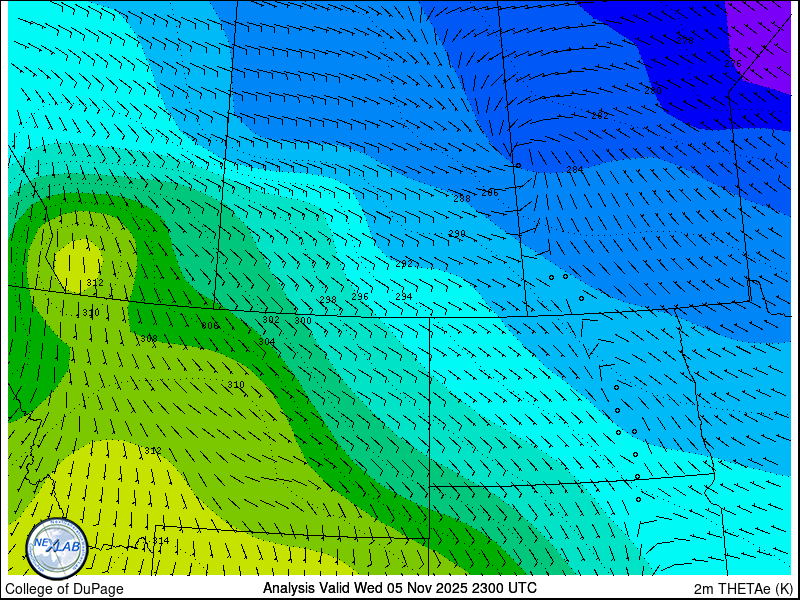This screenshot has height=600, width=800.
Task: Select the 306 contour label
Action: [210, 326]
